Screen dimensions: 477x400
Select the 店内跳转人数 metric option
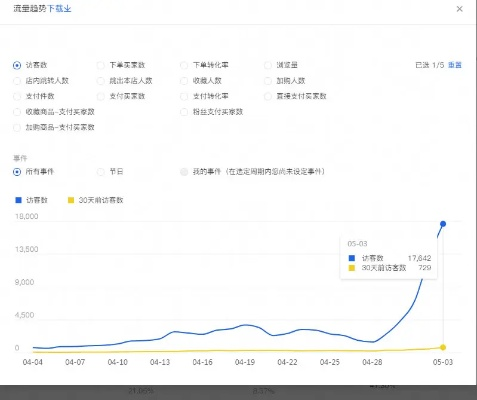click(x=17, y=81)
